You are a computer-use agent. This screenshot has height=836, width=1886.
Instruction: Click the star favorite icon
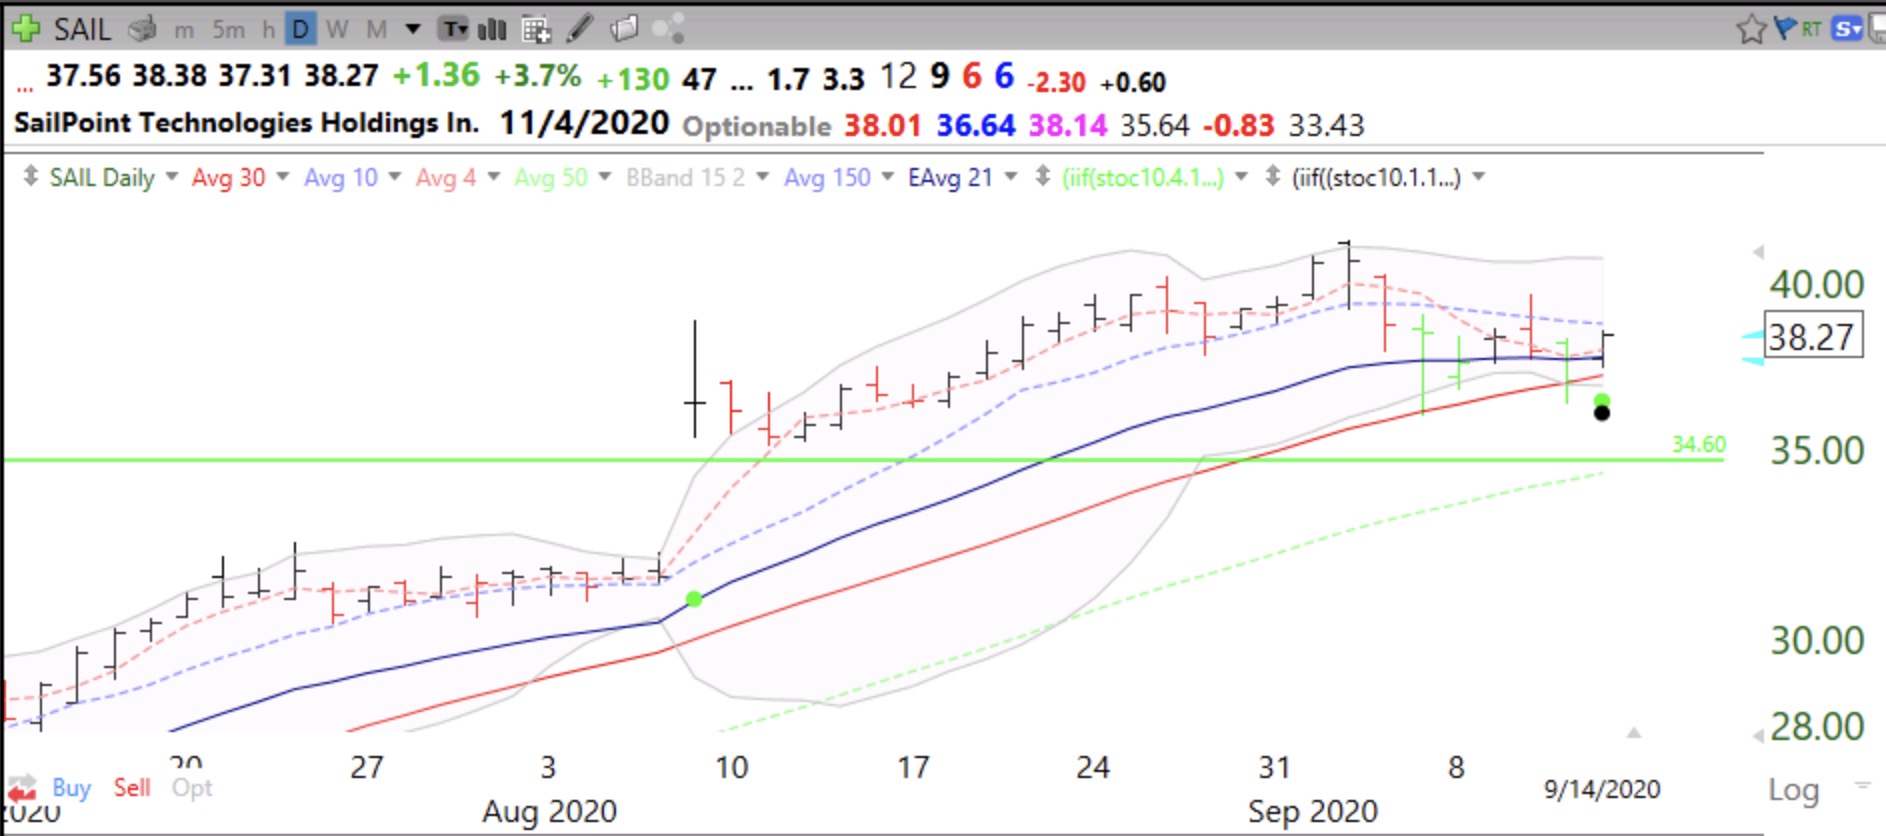pos(1751,29)
